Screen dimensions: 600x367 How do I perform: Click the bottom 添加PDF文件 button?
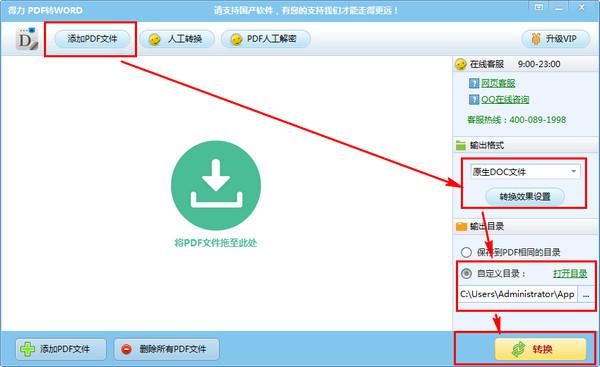[x=61, y=349]
